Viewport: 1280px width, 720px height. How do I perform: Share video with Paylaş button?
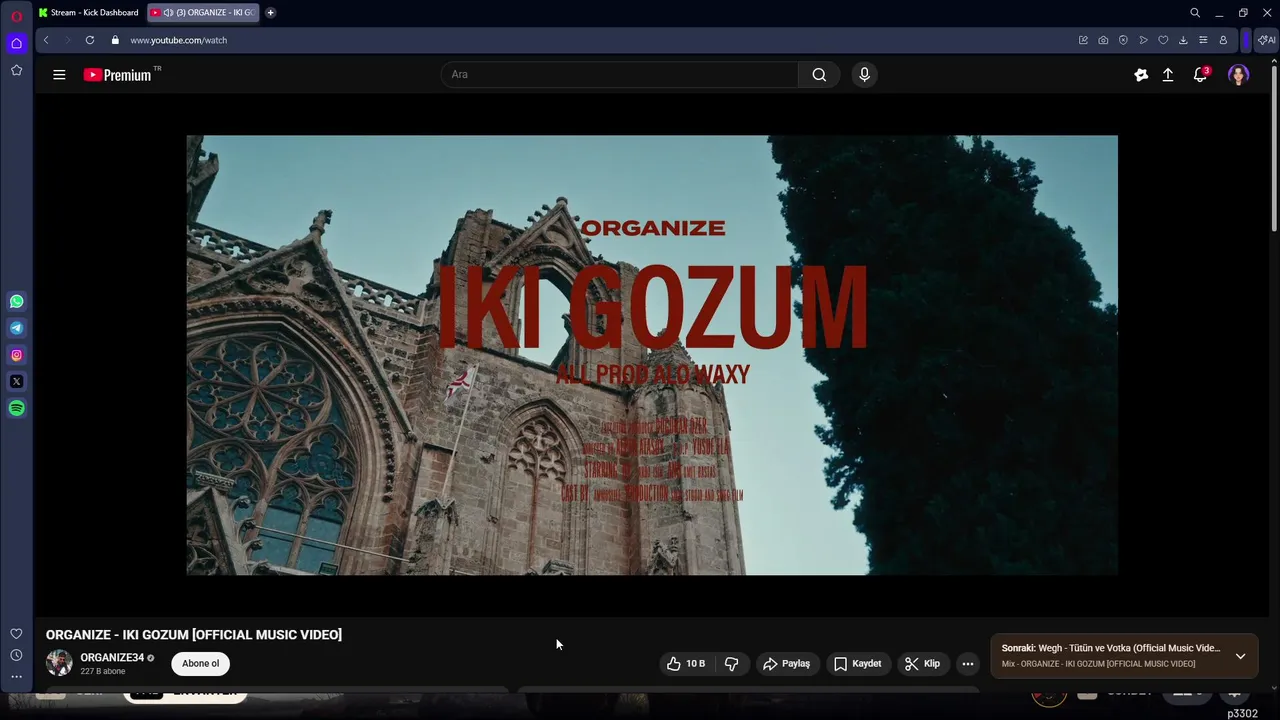click(786, 664)
